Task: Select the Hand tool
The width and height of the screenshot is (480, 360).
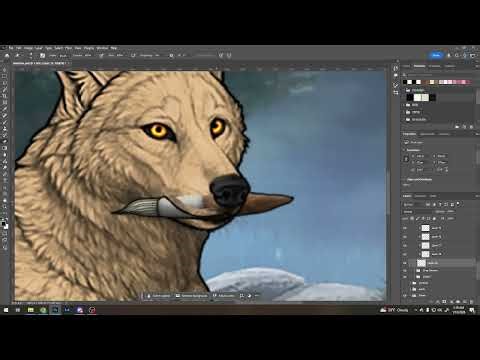Action: (x=5, y=200)
